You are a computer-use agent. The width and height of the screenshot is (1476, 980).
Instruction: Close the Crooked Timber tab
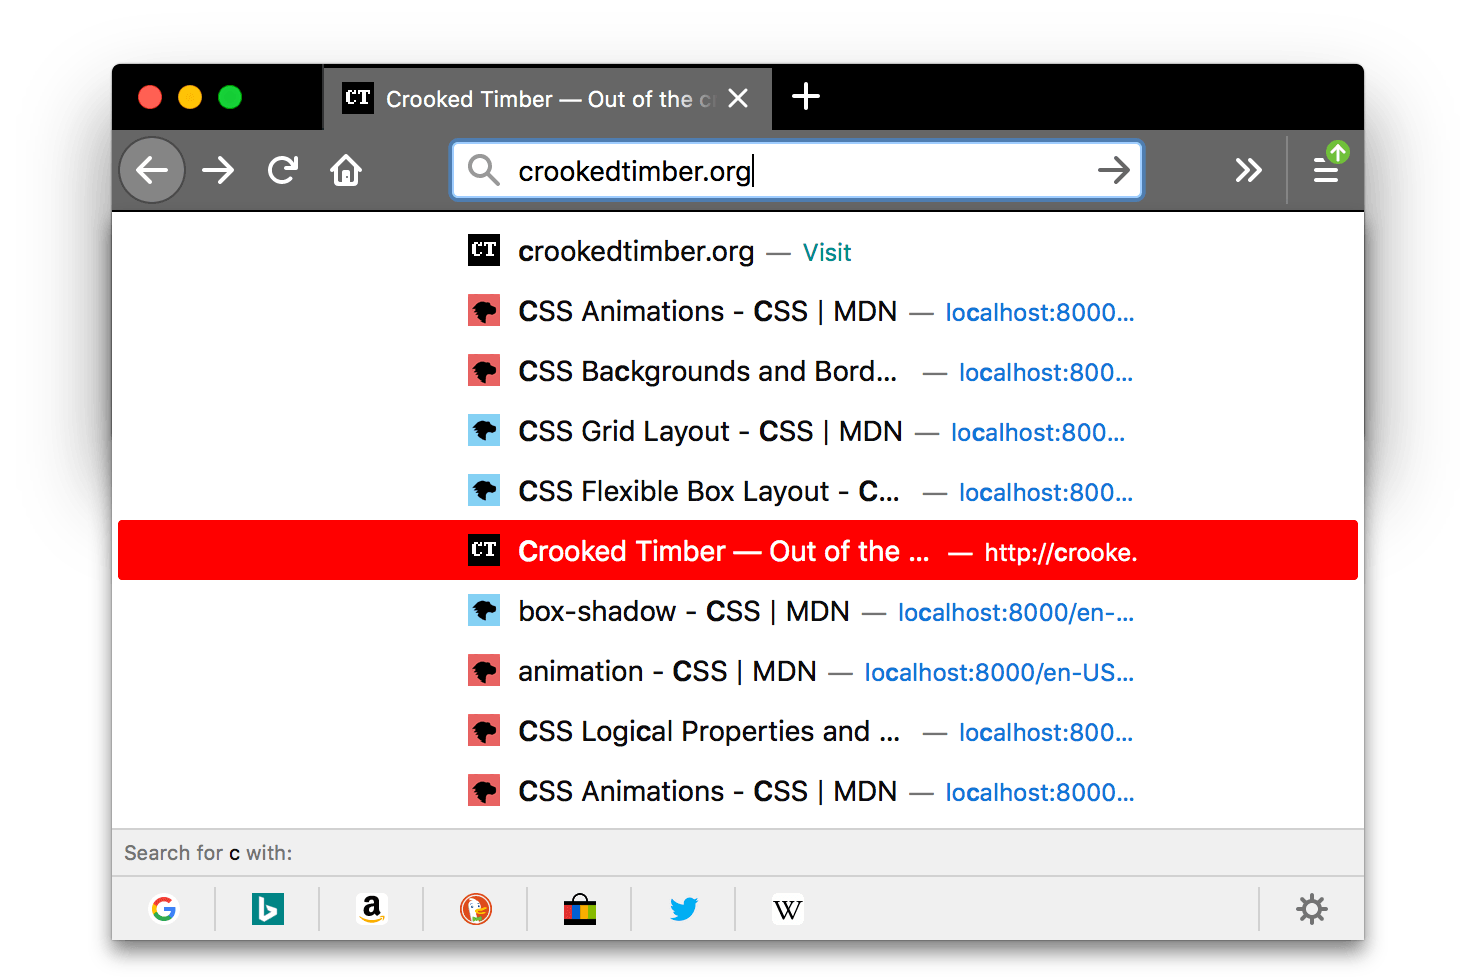(x=738, y=98)
